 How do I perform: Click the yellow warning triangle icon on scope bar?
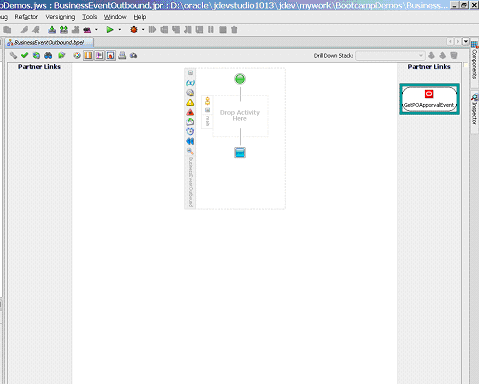[x=190, y=103]
